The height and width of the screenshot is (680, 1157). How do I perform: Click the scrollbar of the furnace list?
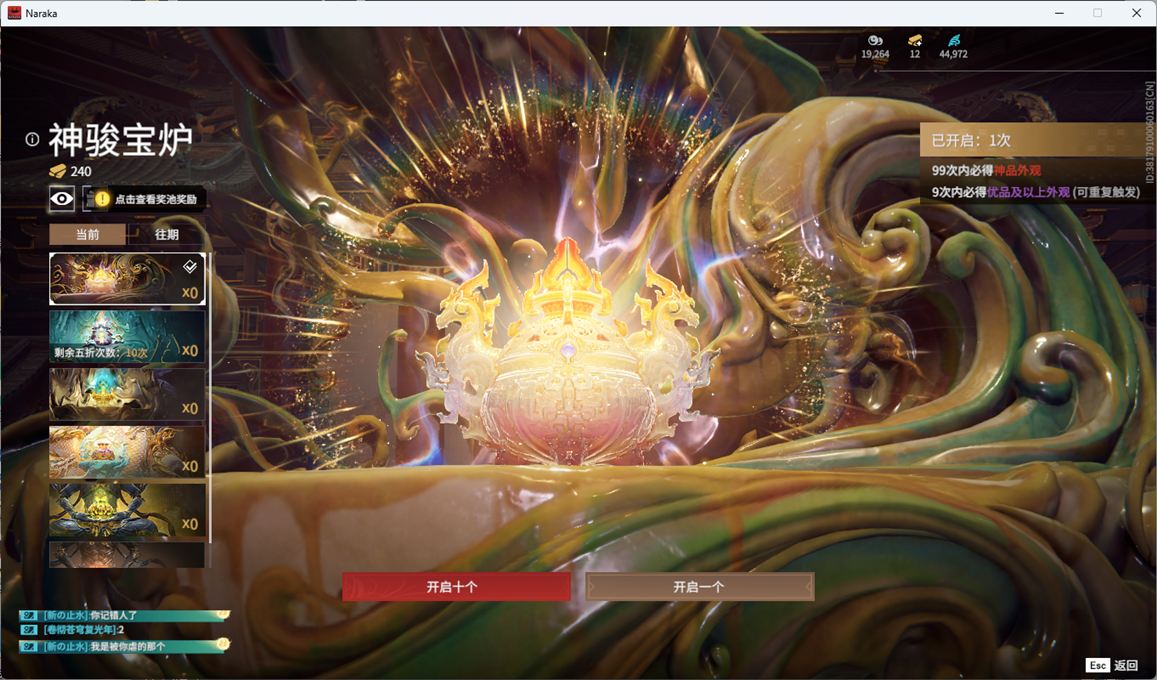point(210,398)
